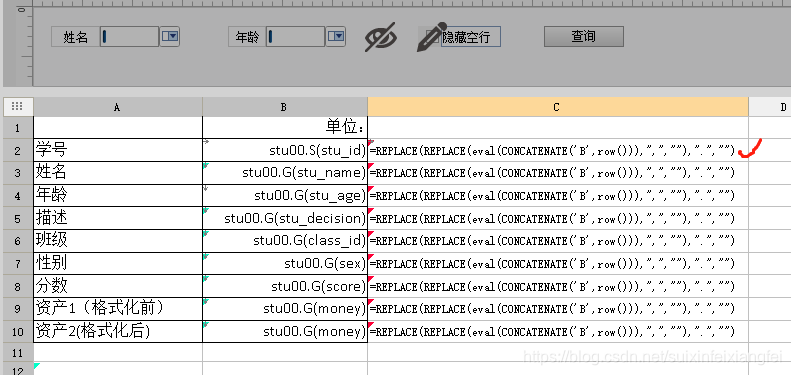Click the stu00.G(score) cell
Viewport: 791px width, 375px height.
pyautogui.click(x=285, y=286)
